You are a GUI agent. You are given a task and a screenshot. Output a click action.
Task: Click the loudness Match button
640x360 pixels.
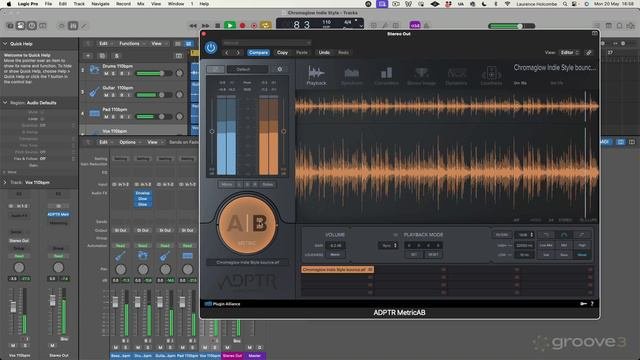(x=336, y=254)
